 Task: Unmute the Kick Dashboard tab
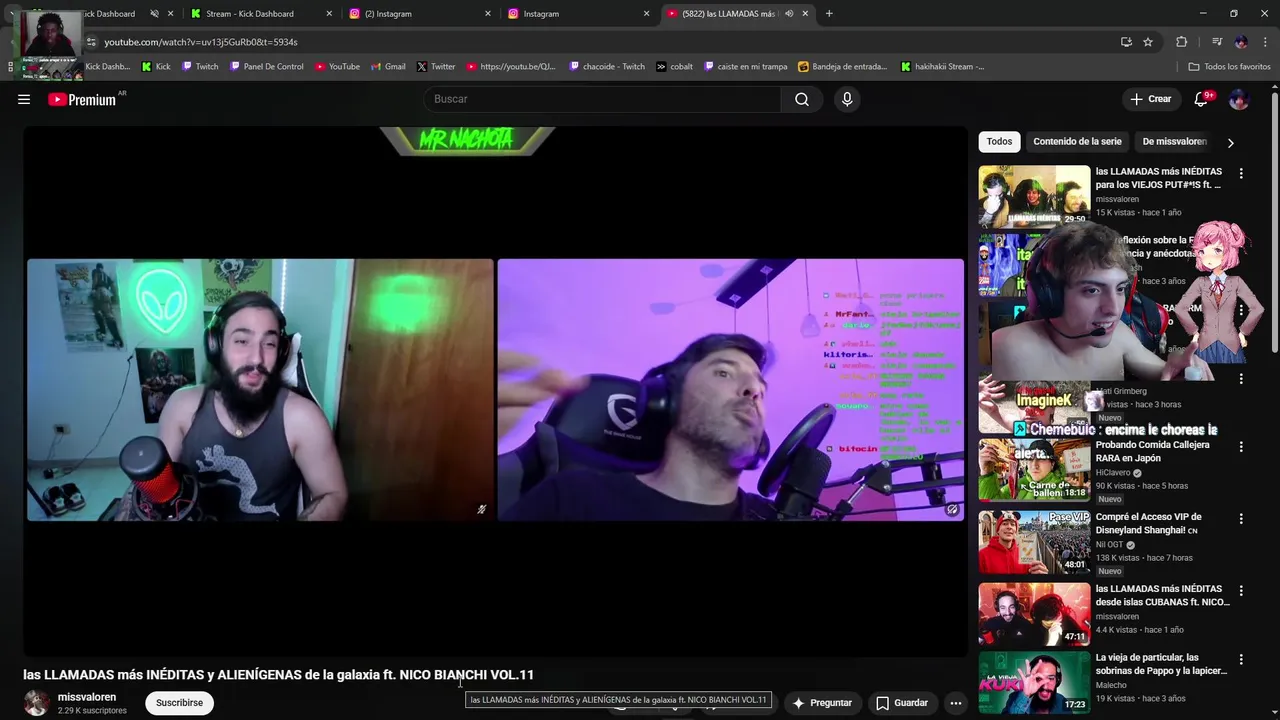tap(154, 14)
